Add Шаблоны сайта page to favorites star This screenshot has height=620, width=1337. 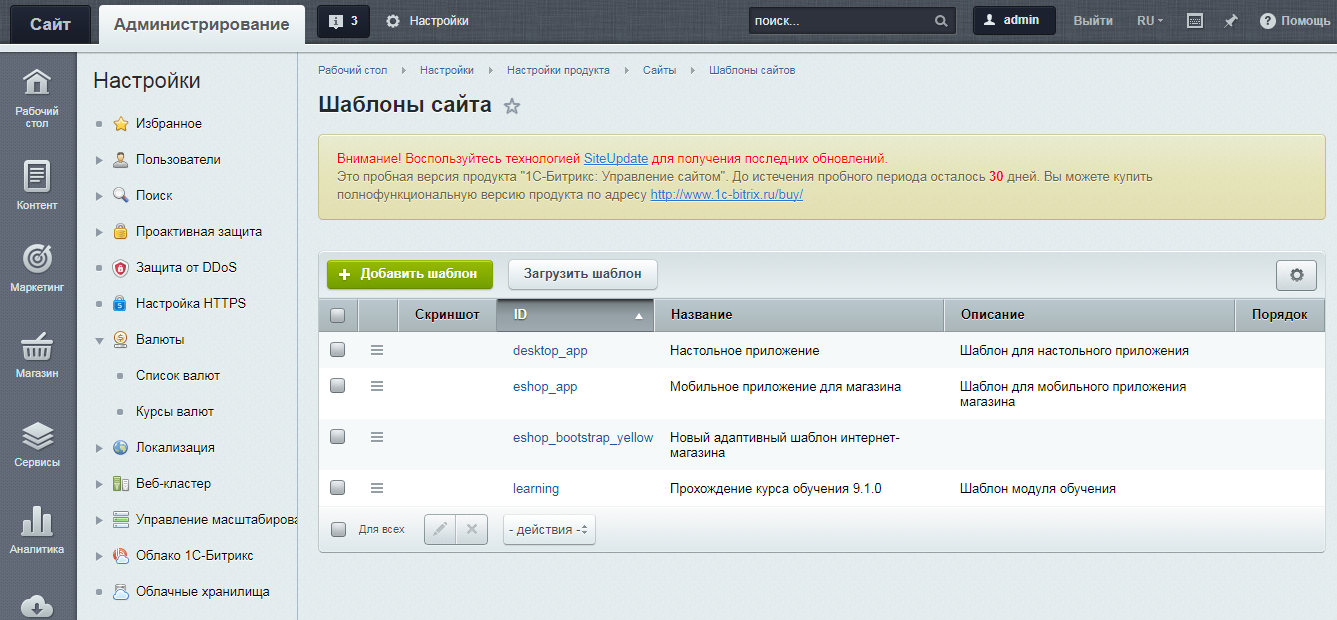point(512,106)
